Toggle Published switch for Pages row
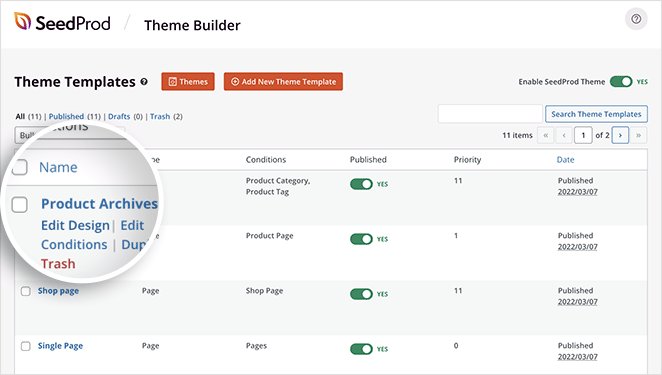The height and width of the screenshot is (375, 662). tap(361, 349)
